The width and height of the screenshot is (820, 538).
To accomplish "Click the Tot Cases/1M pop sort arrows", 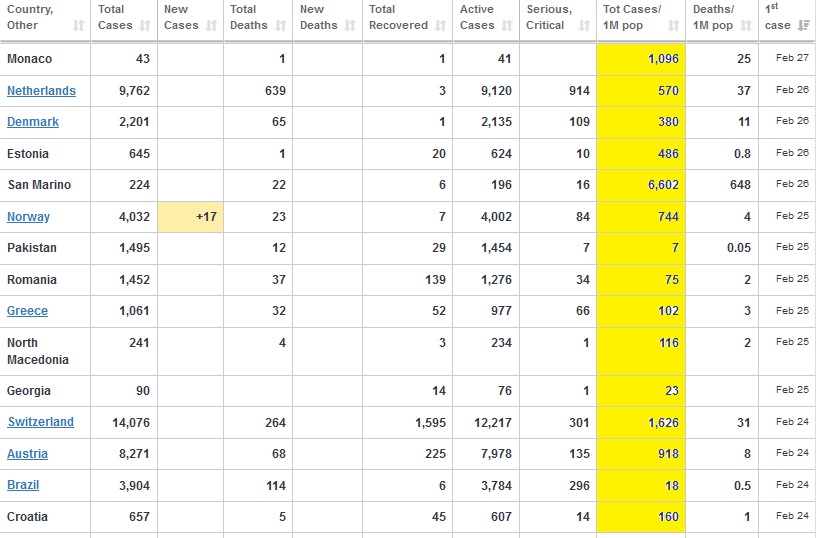I will (674, 25).
